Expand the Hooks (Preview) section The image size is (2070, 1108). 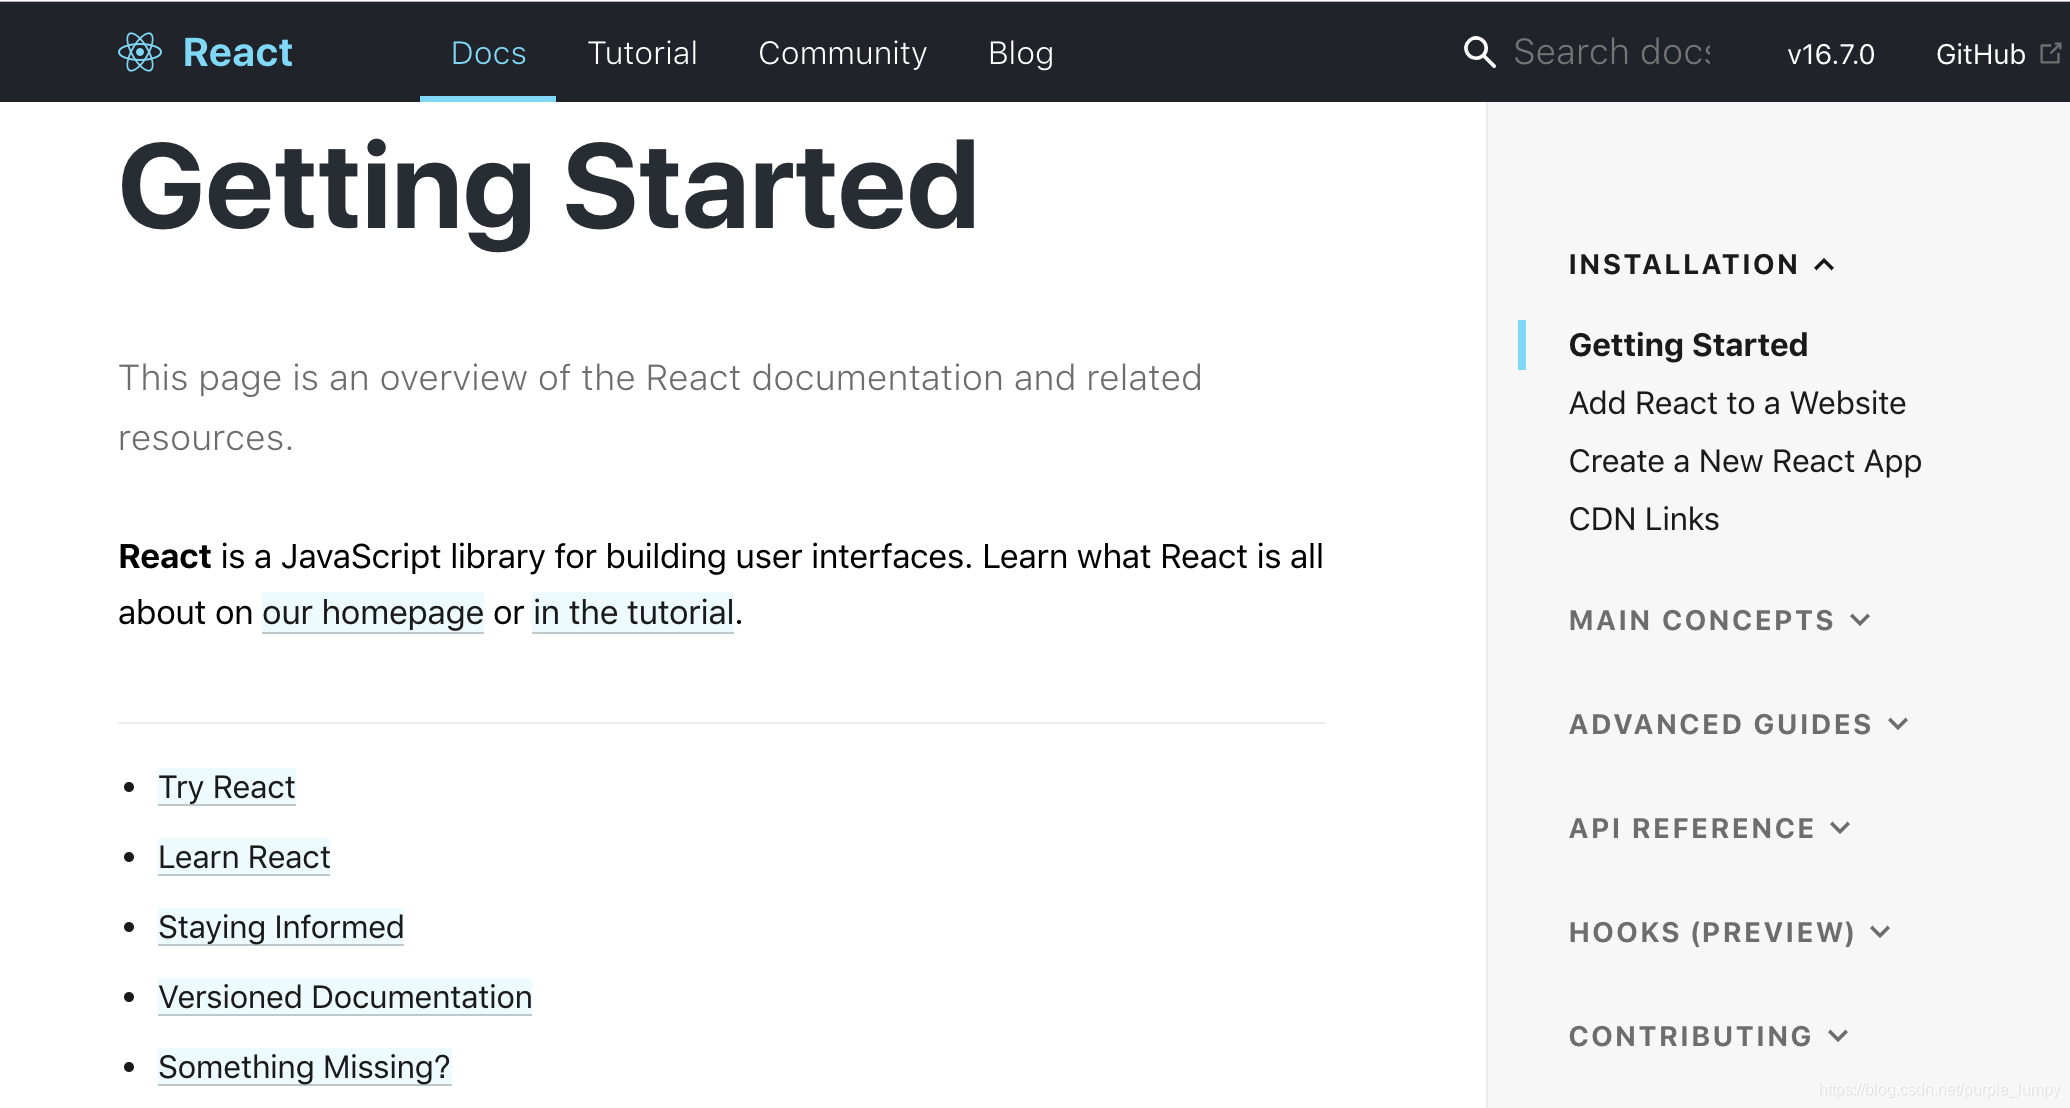1730,932
